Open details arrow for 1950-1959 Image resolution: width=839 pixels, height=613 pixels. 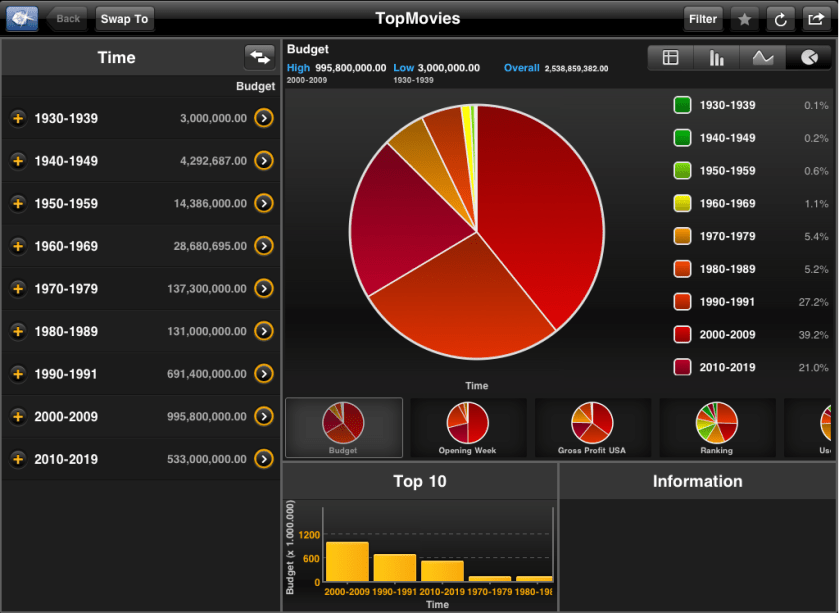point(264,204)
